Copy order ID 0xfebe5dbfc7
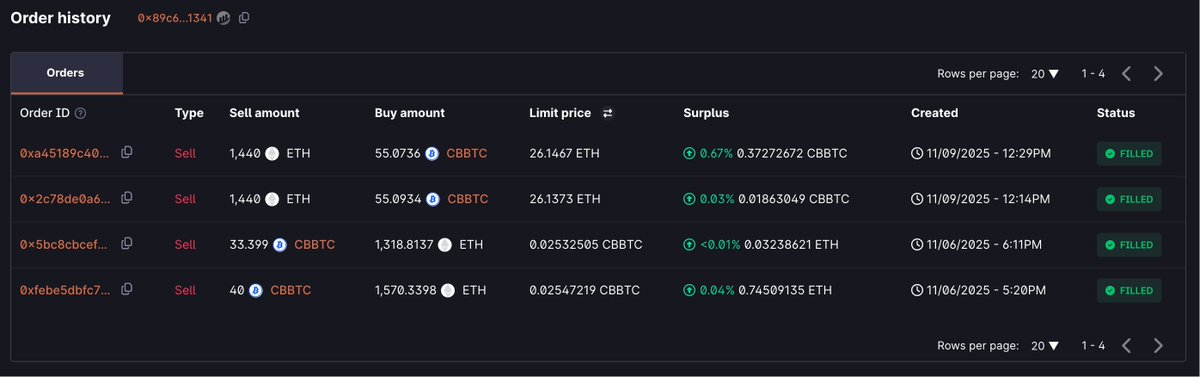Image resolution: width=1200 pixels, height=377 pixels. (127, 290)
